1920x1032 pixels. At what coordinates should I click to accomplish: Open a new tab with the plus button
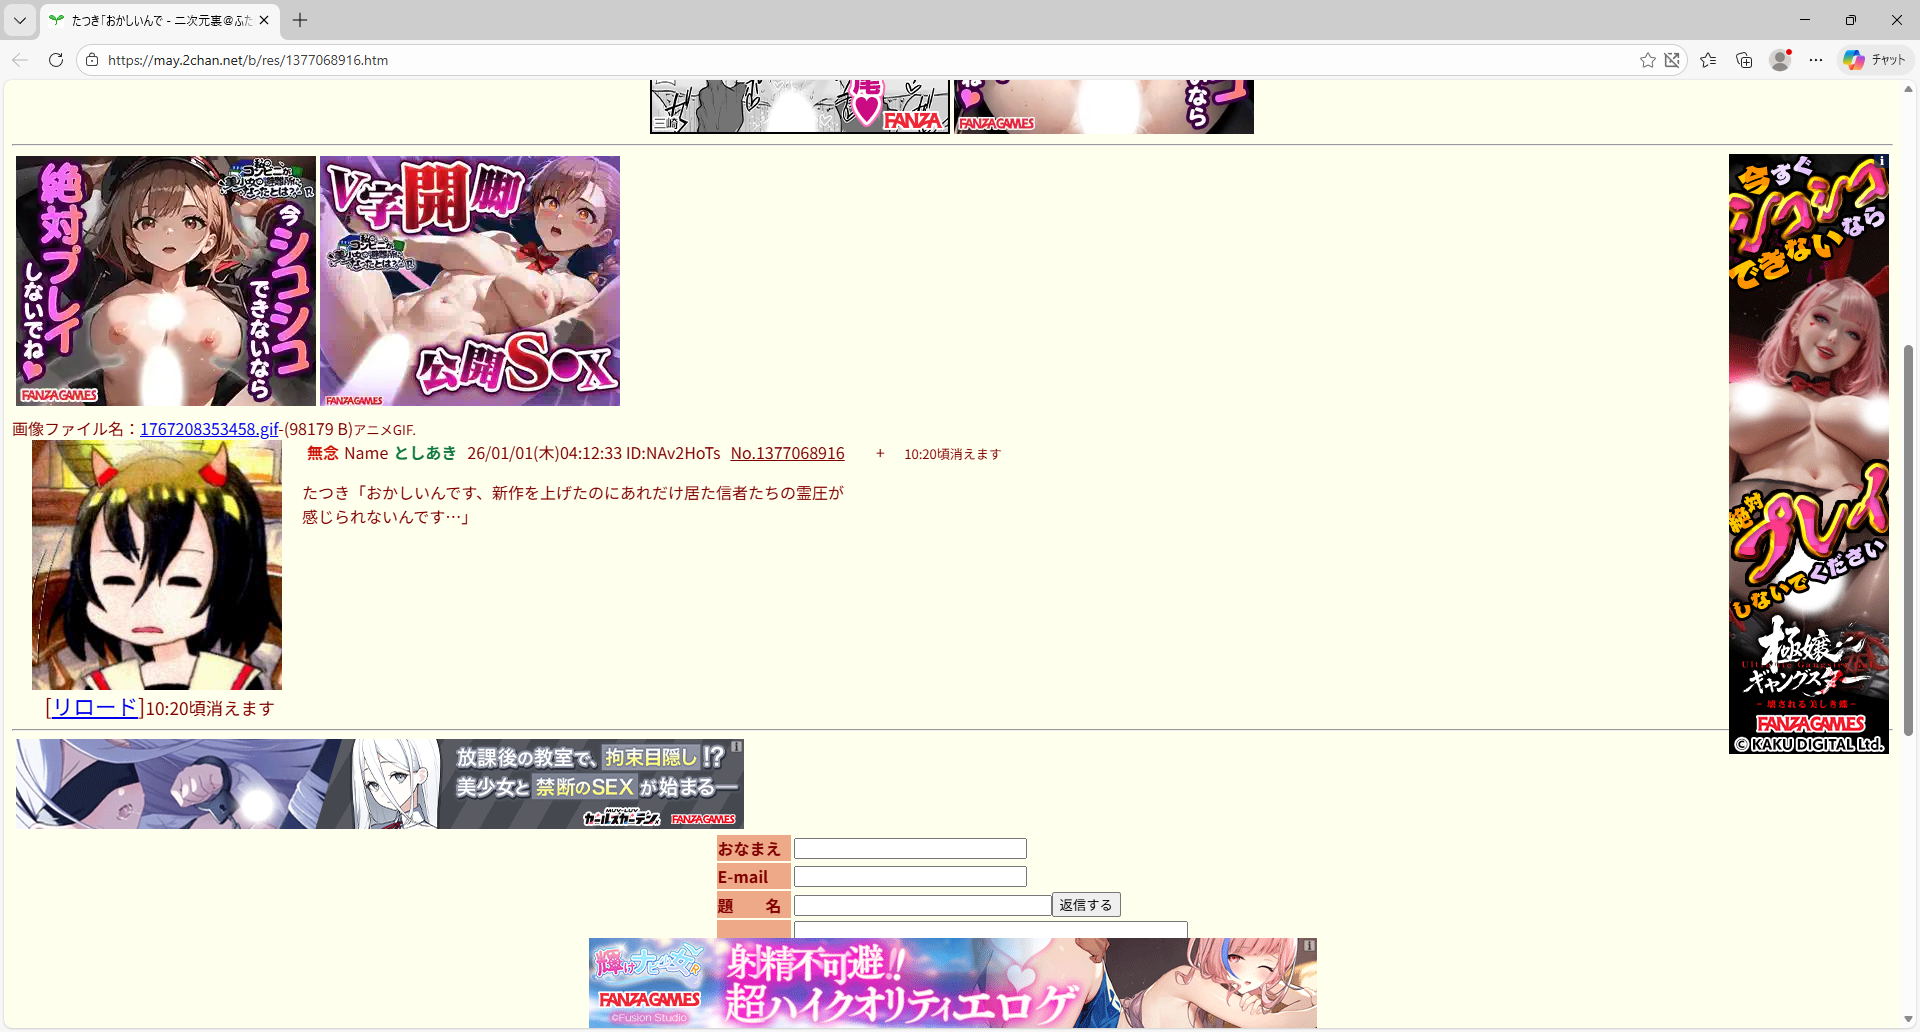click(300, 20)
